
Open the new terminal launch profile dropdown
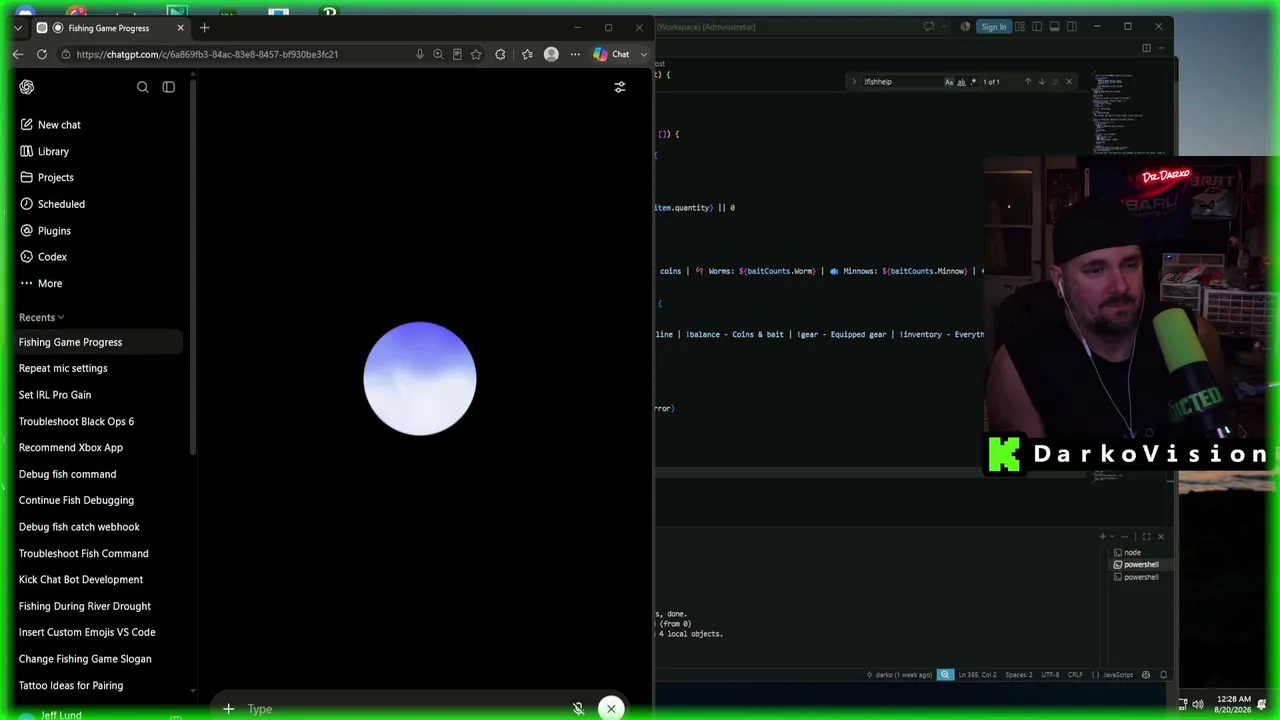[x=1112, y=537]
